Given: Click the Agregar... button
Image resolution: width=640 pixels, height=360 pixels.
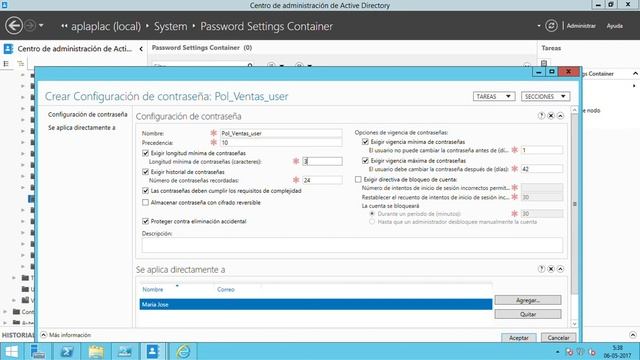Looking at the screenshot, I should [x=528, y=300].
